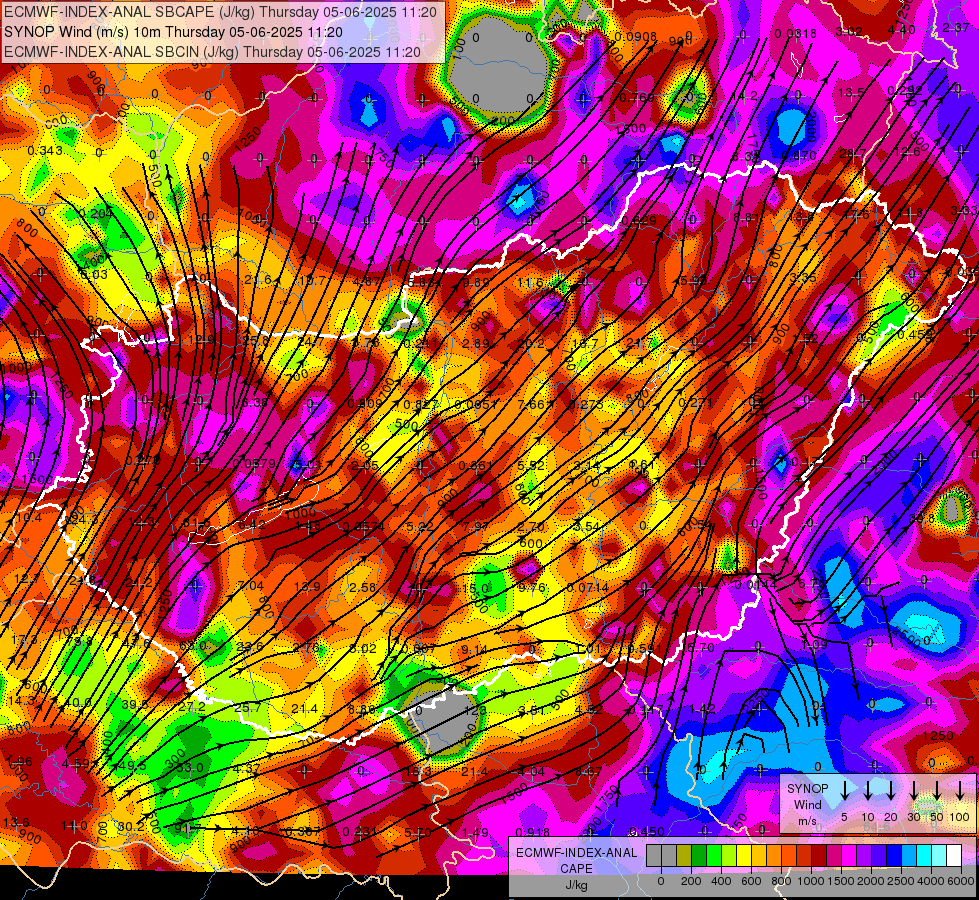This screenshot has height=900, width=979.
Task: Click the 4.40 value at top right
Action: coord(901,29)
